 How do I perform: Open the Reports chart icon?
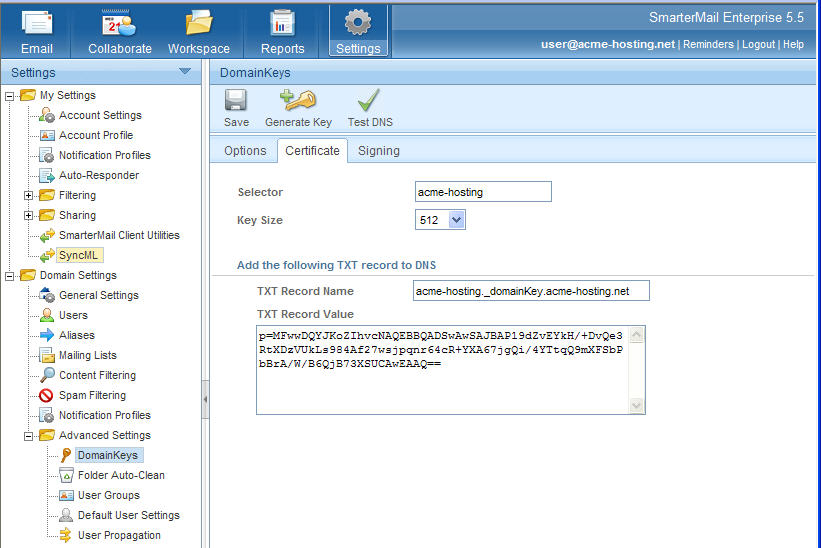282,24
